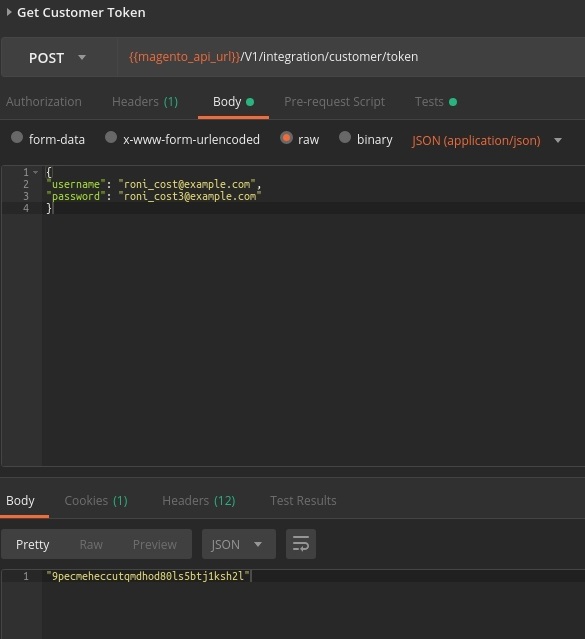Open the Pre-request Script tab
585x639 pixels.
pyautogui.click(x=334, y=101)
